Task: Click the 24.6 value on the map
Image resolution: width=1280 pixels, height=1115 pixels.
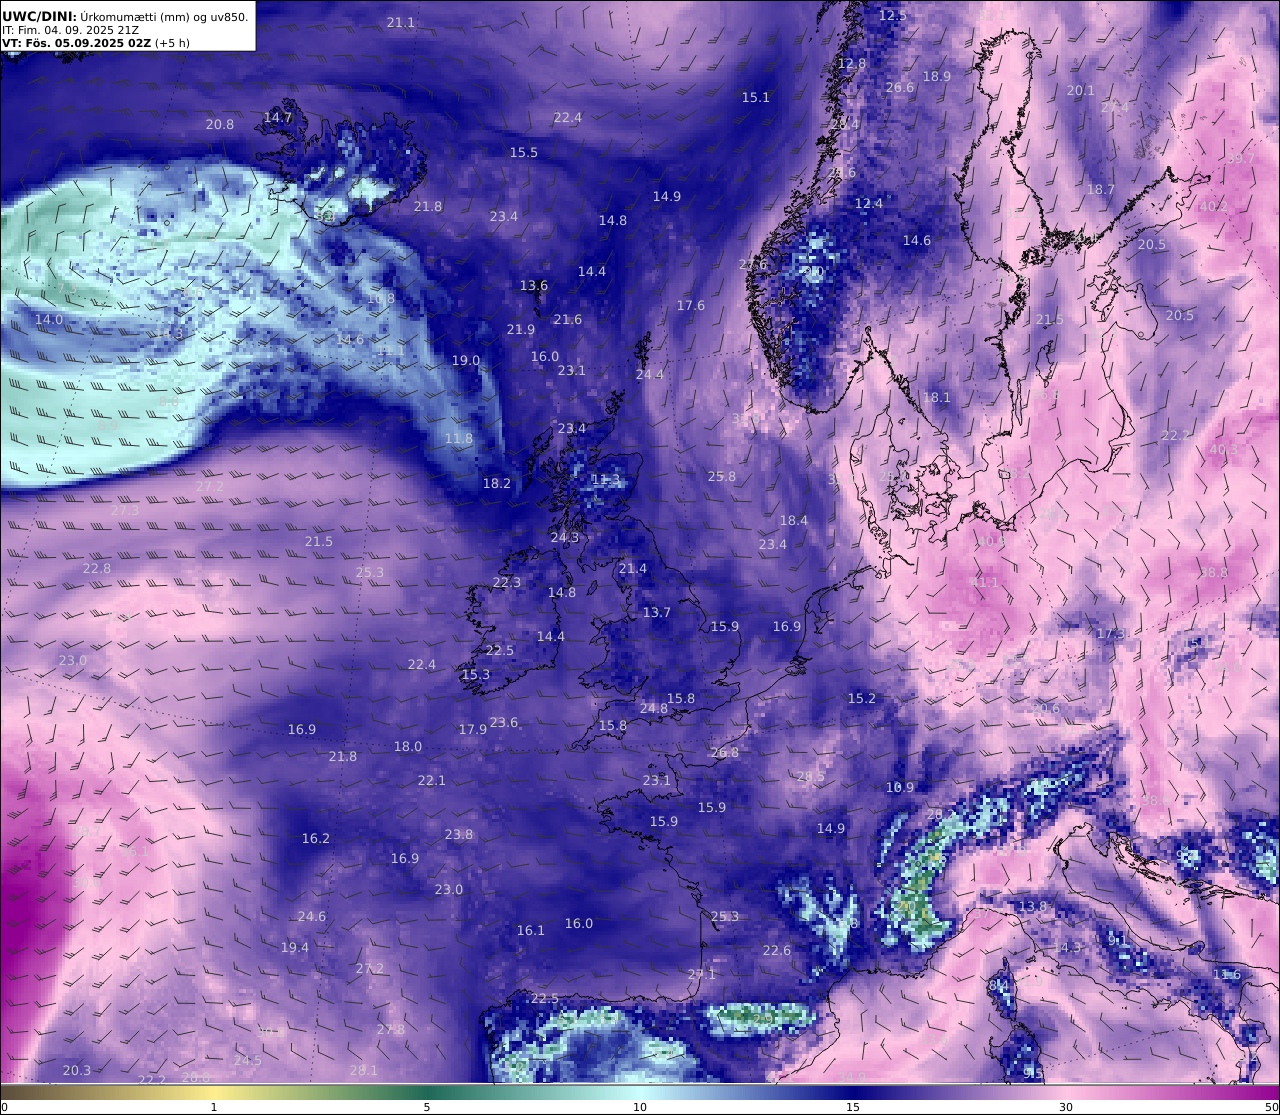Action: tap(312, 916)
